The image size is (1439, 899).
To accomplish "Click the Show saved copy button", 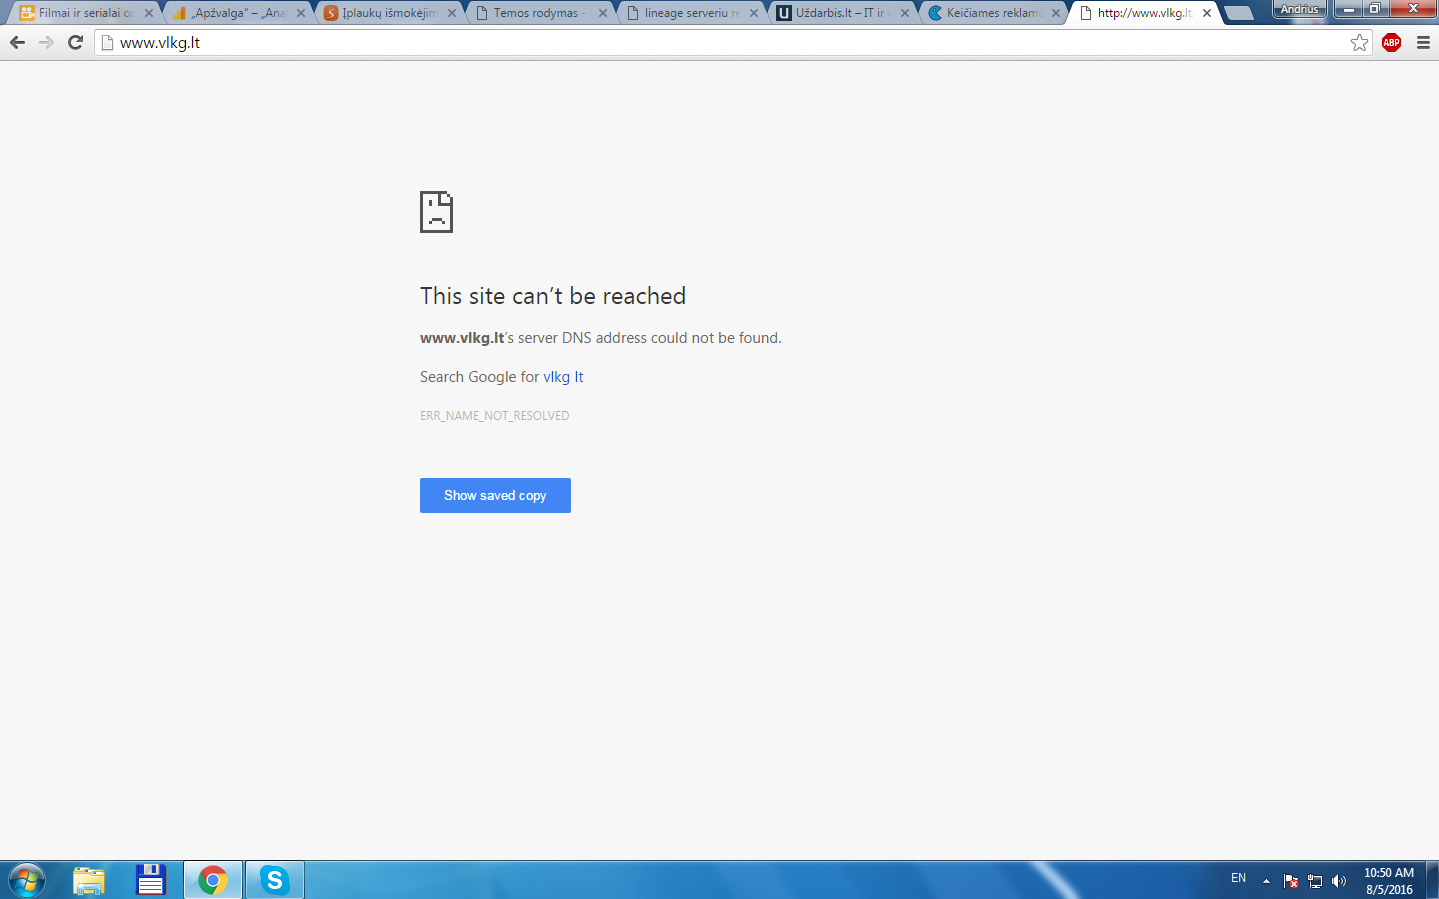I will click(495, 495).
